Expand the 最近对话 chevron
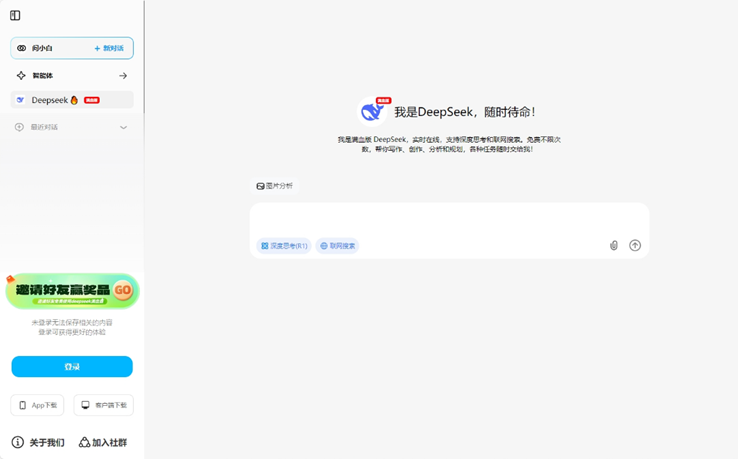This screenshot has width=738, height=459. tap(123, 127)
